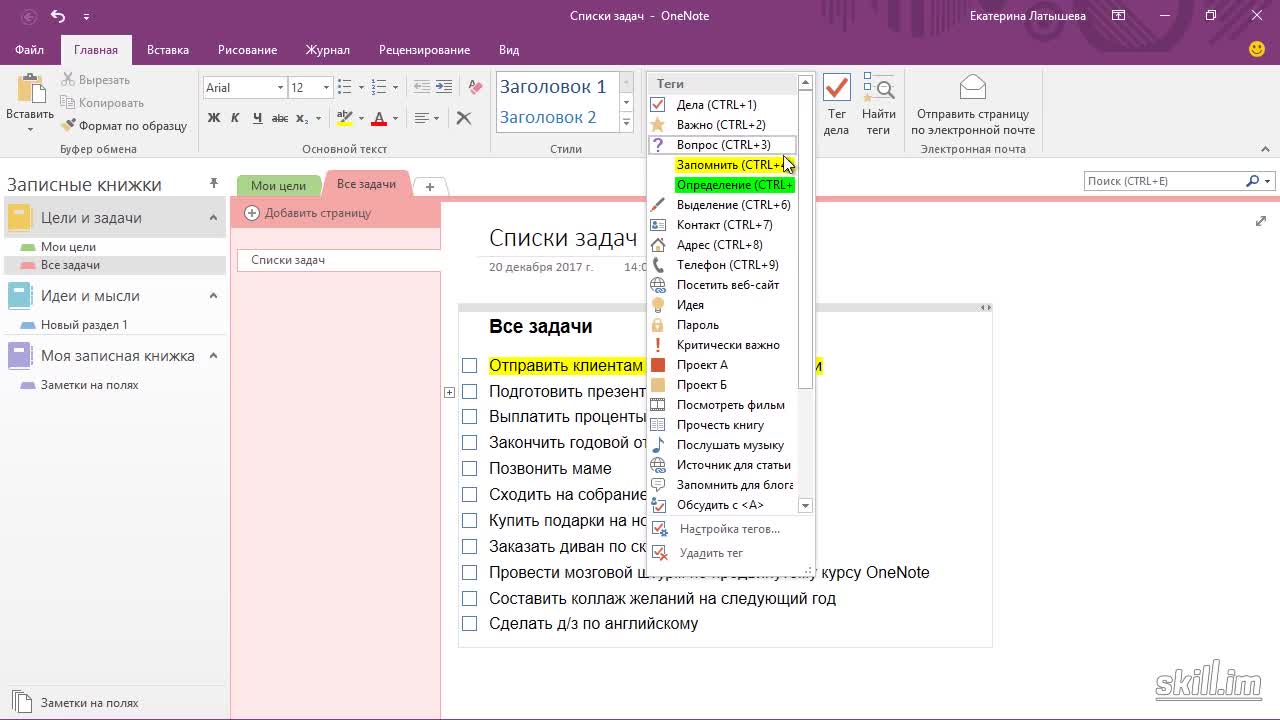This screenshot has width=1280, height=720.
Task: Apply strikethrough formatting
Action: [x=280, y=118]
